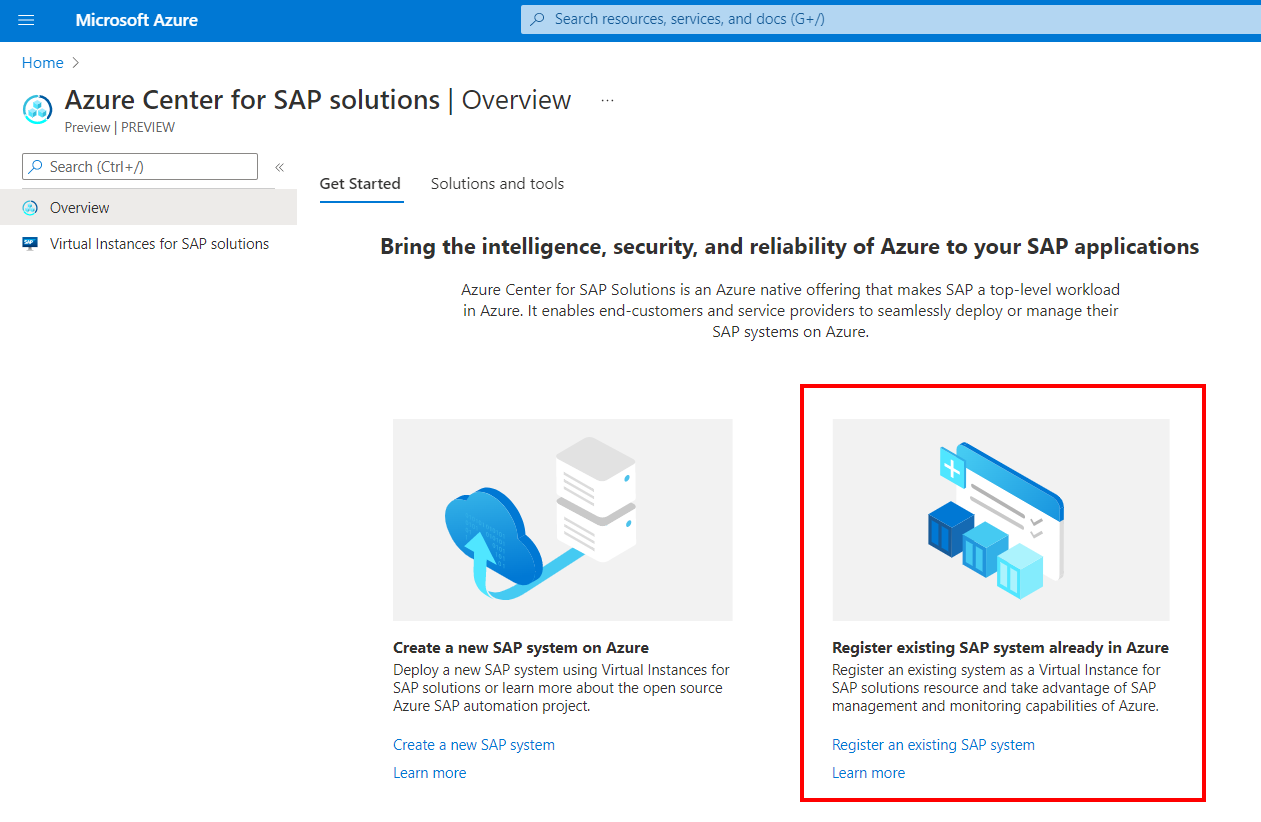Image resolution: width=1261 pixels, height=822 pixels.
Task: Select Virtual Instances for SAP solutions
Action: click(159, 244)
